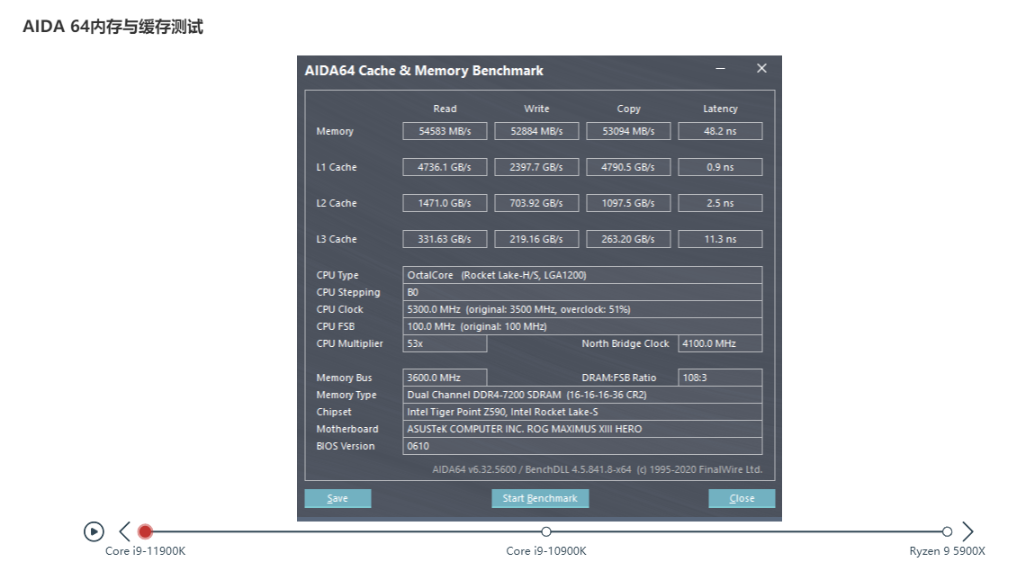Click the L3 Cache Latency value 11.3 ns
The width and height of the screenshot is (1016, 581).
[720, 239]
